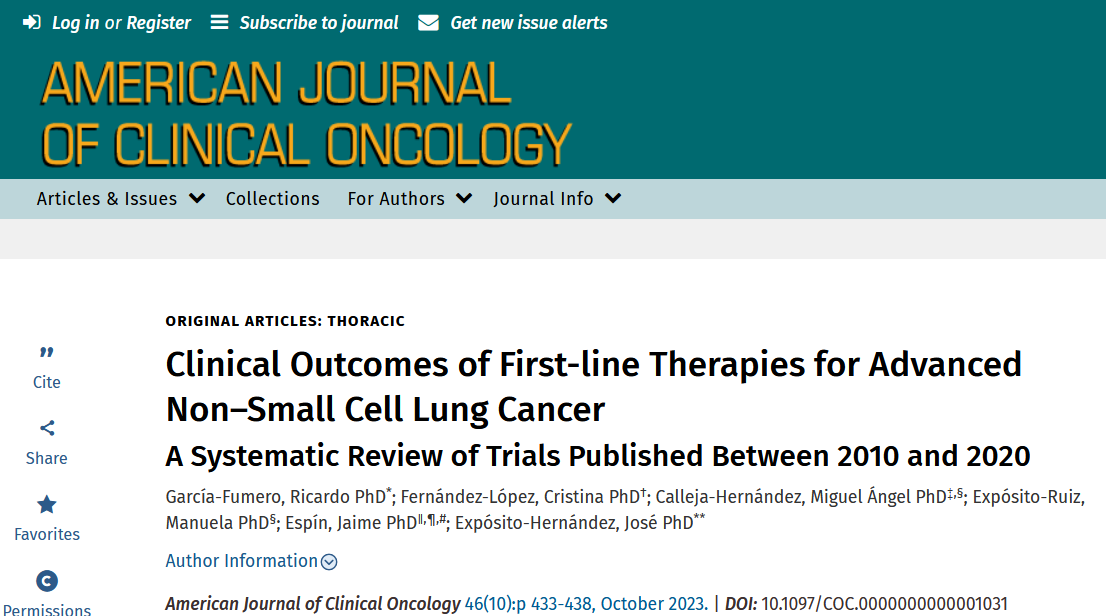Screen dimensions: 1106x616
Task: Click the hamburger icon beside Subscribe to journal
Action: (219, 22)
